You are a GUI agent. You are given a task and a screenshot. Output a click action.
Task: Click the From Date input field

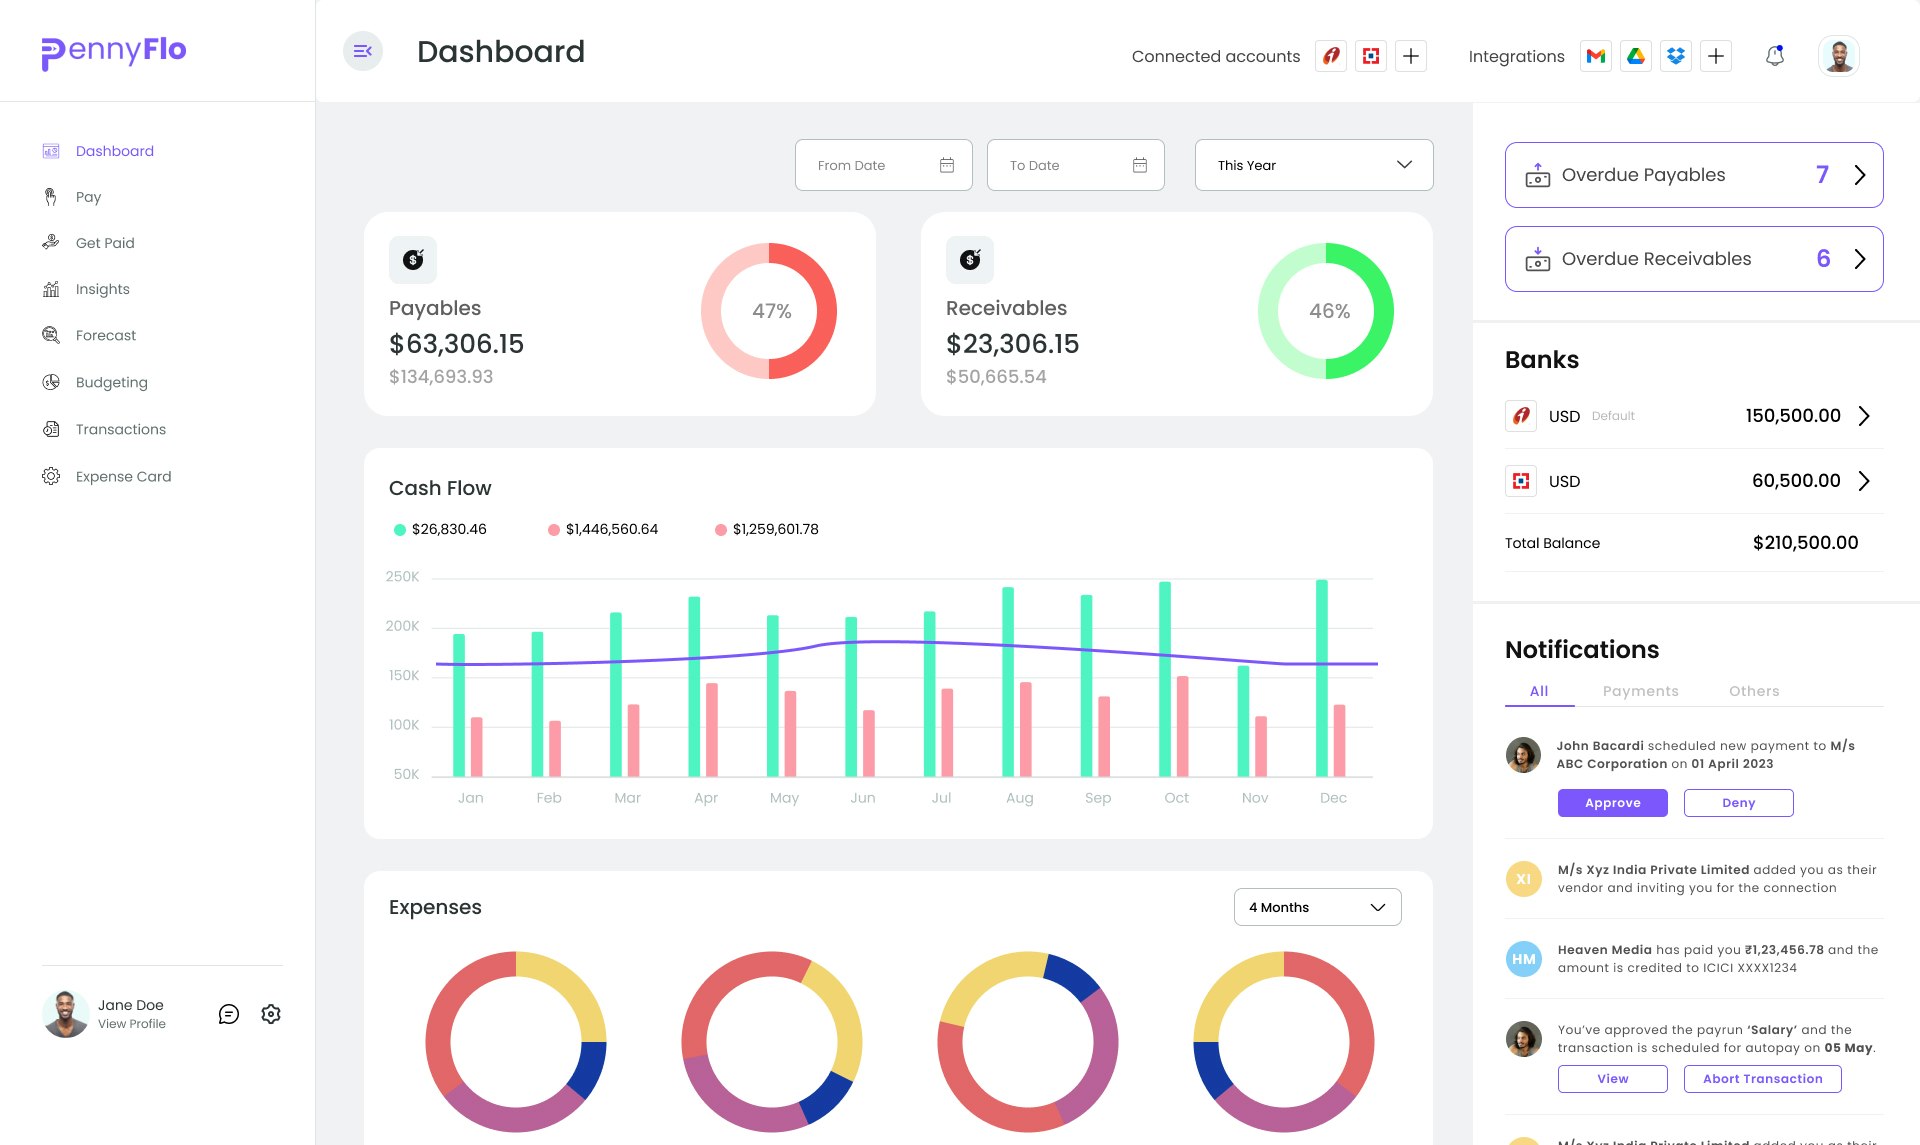click(x=883, y=165)
